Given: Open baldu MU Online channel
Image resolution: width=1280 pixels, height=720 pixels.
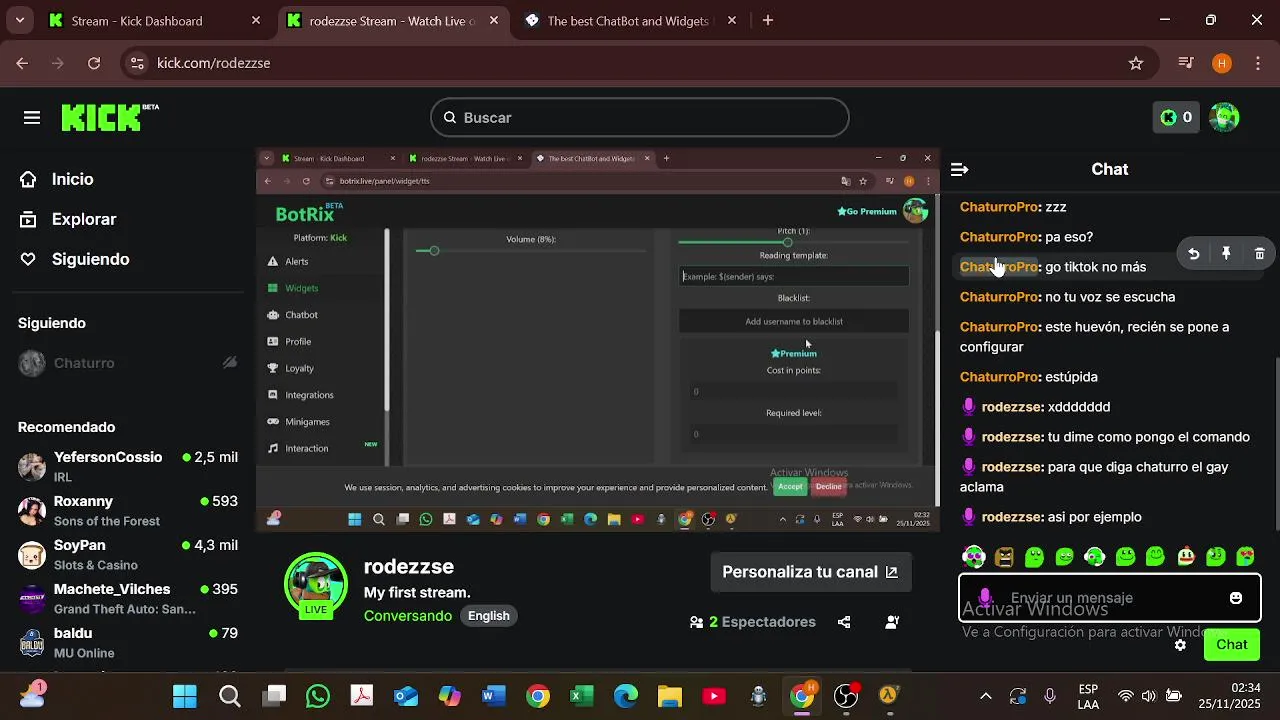Looking at the screenshot, I should [128, 643].
